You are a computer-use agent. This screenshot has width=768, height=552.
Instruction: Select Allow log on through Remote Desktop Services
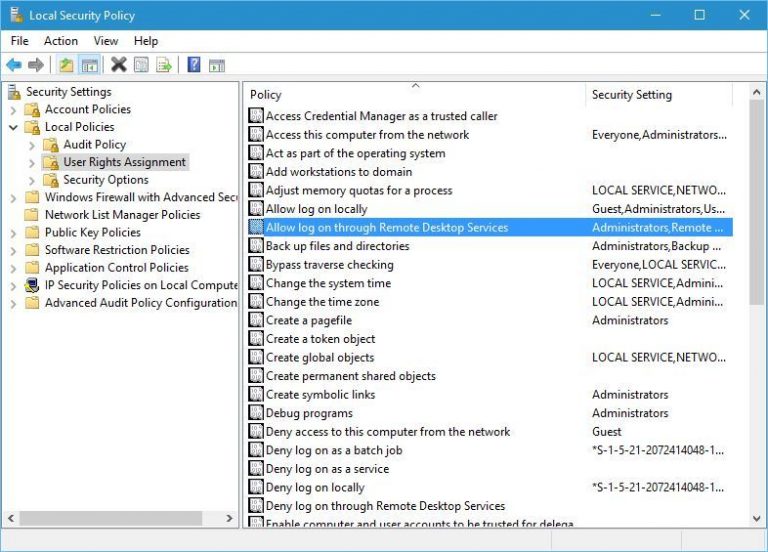coord(490,227)
